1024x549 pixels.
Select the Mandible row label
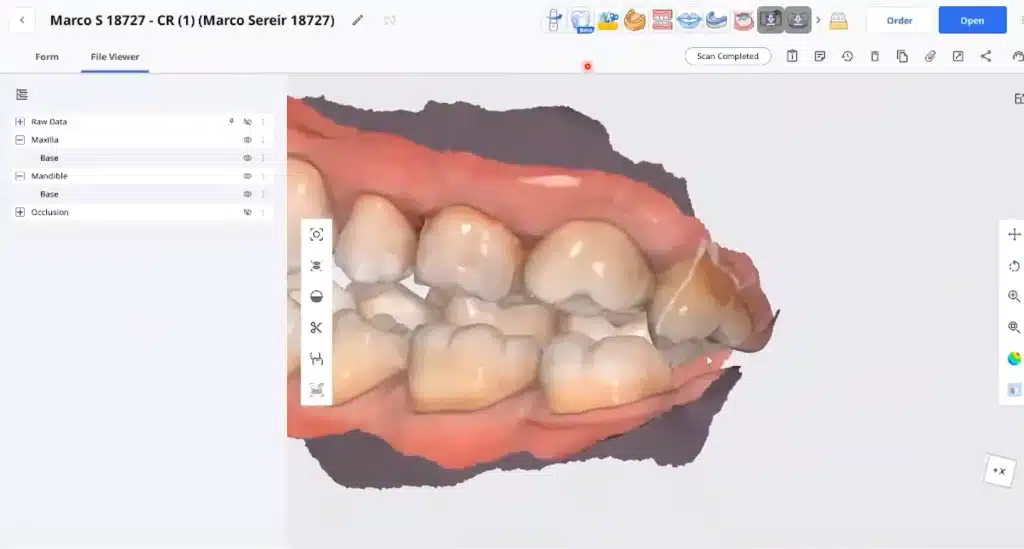click(x=50, y=176)
